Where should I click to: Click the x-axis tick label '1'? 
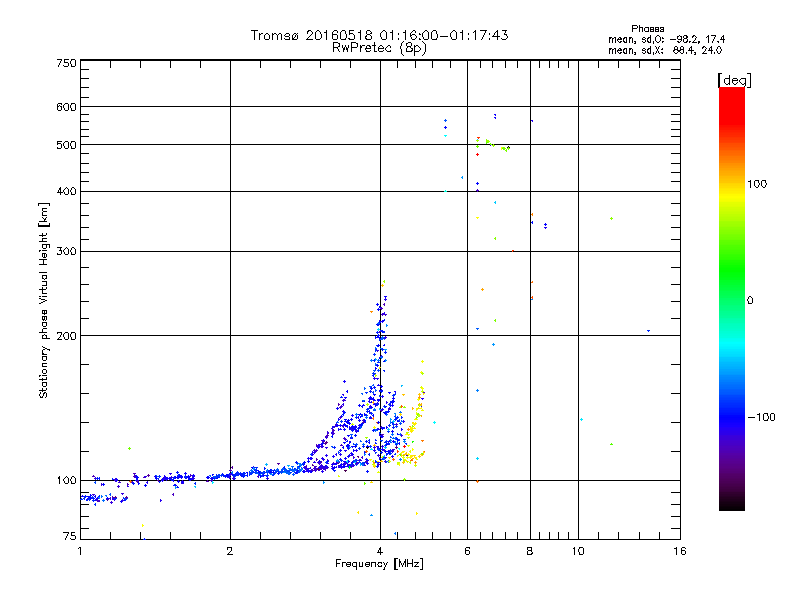coord(80,551)
